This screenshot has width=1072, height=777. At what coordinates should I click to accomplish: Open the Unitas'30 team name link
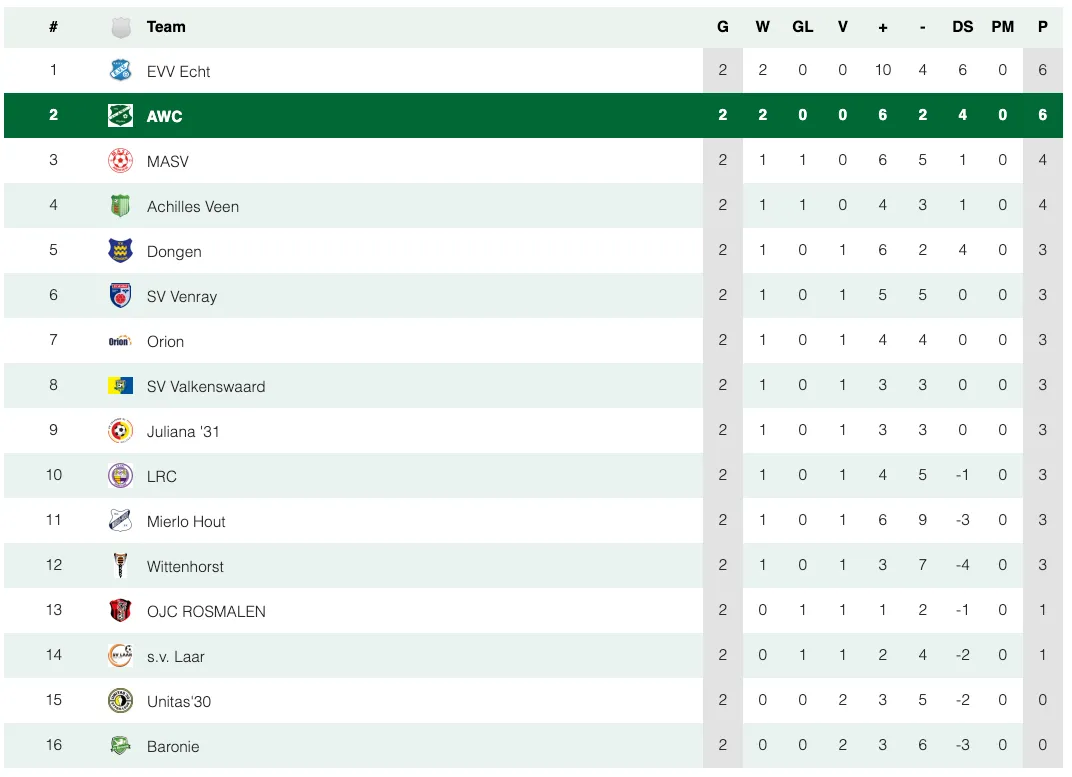[179, 702]
